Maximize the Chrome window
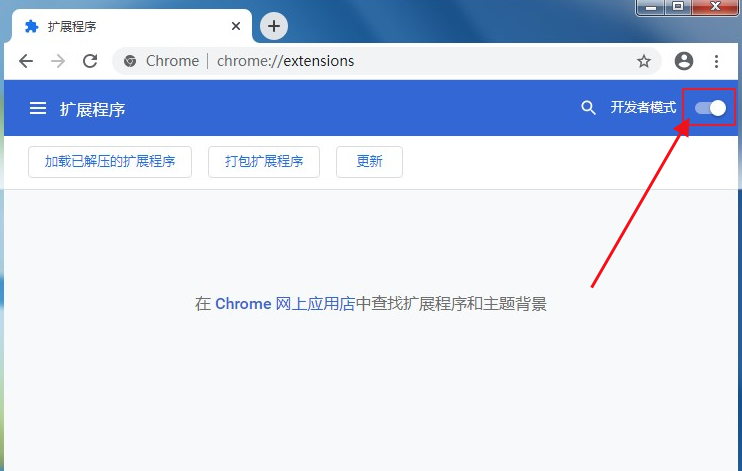This screenshot has height=471, width=742. [x=678, y=7]
